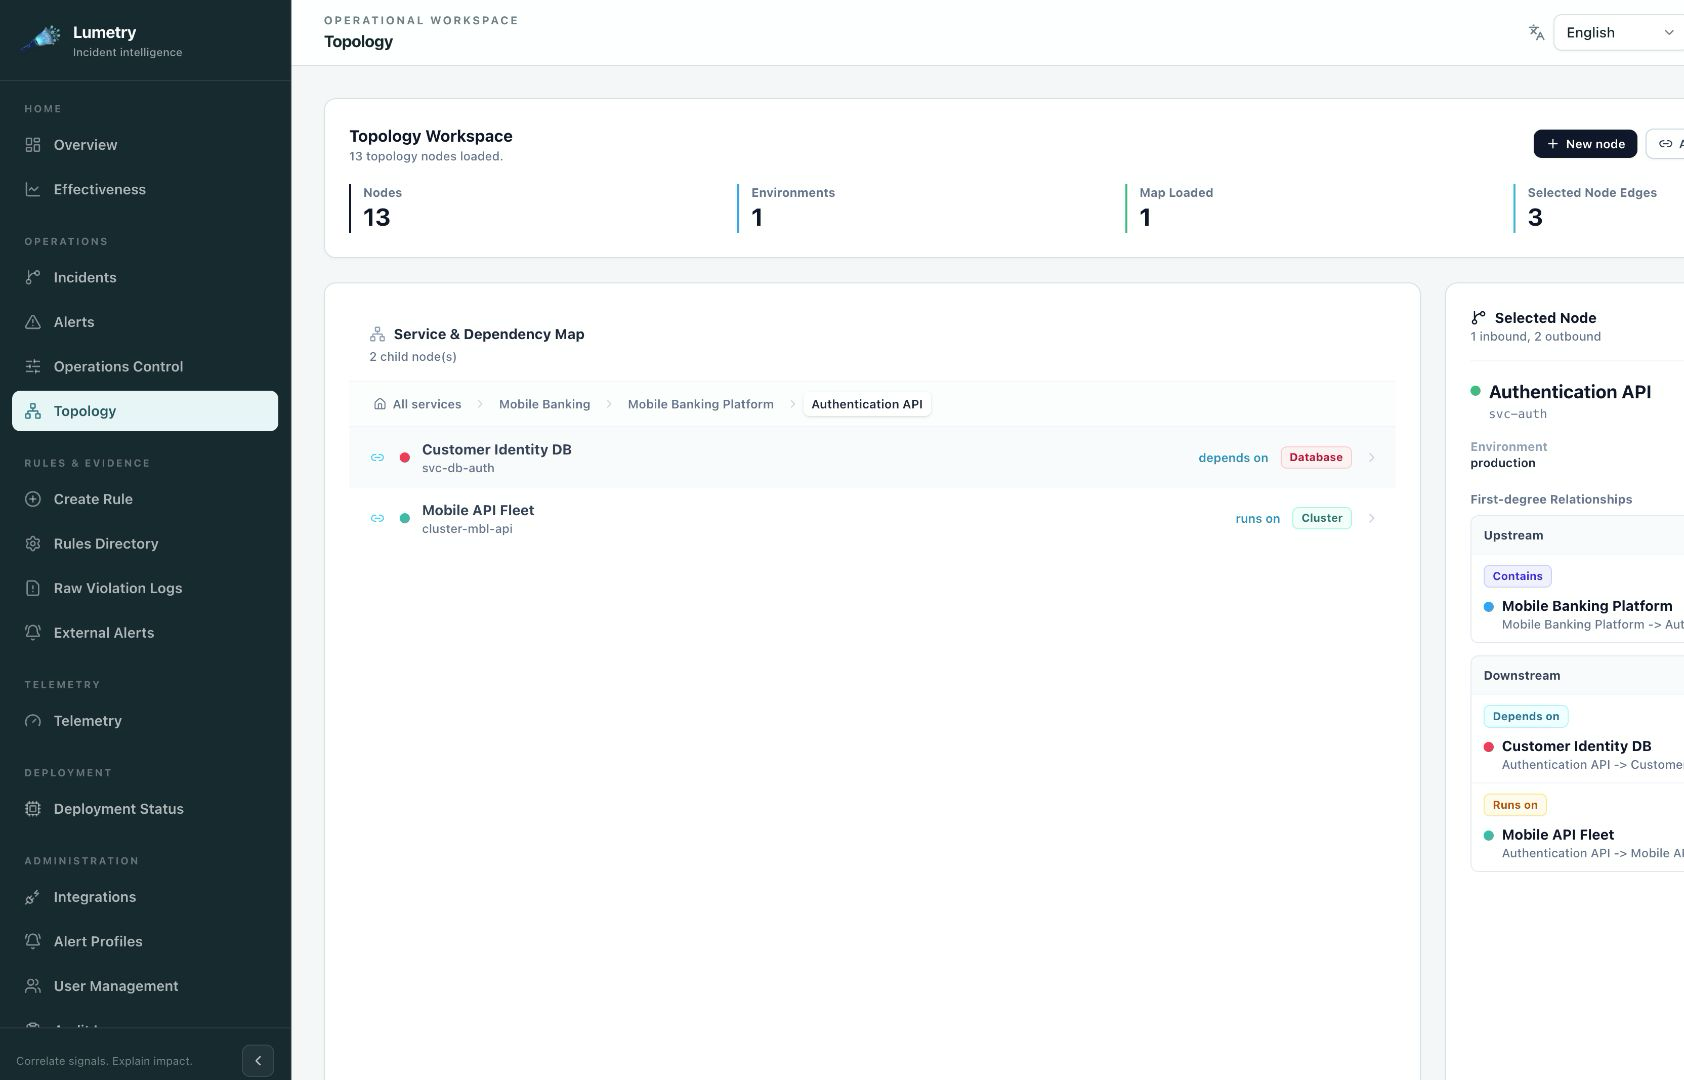
Task: Click the Database tag badge
Action: click(1316, 457)
